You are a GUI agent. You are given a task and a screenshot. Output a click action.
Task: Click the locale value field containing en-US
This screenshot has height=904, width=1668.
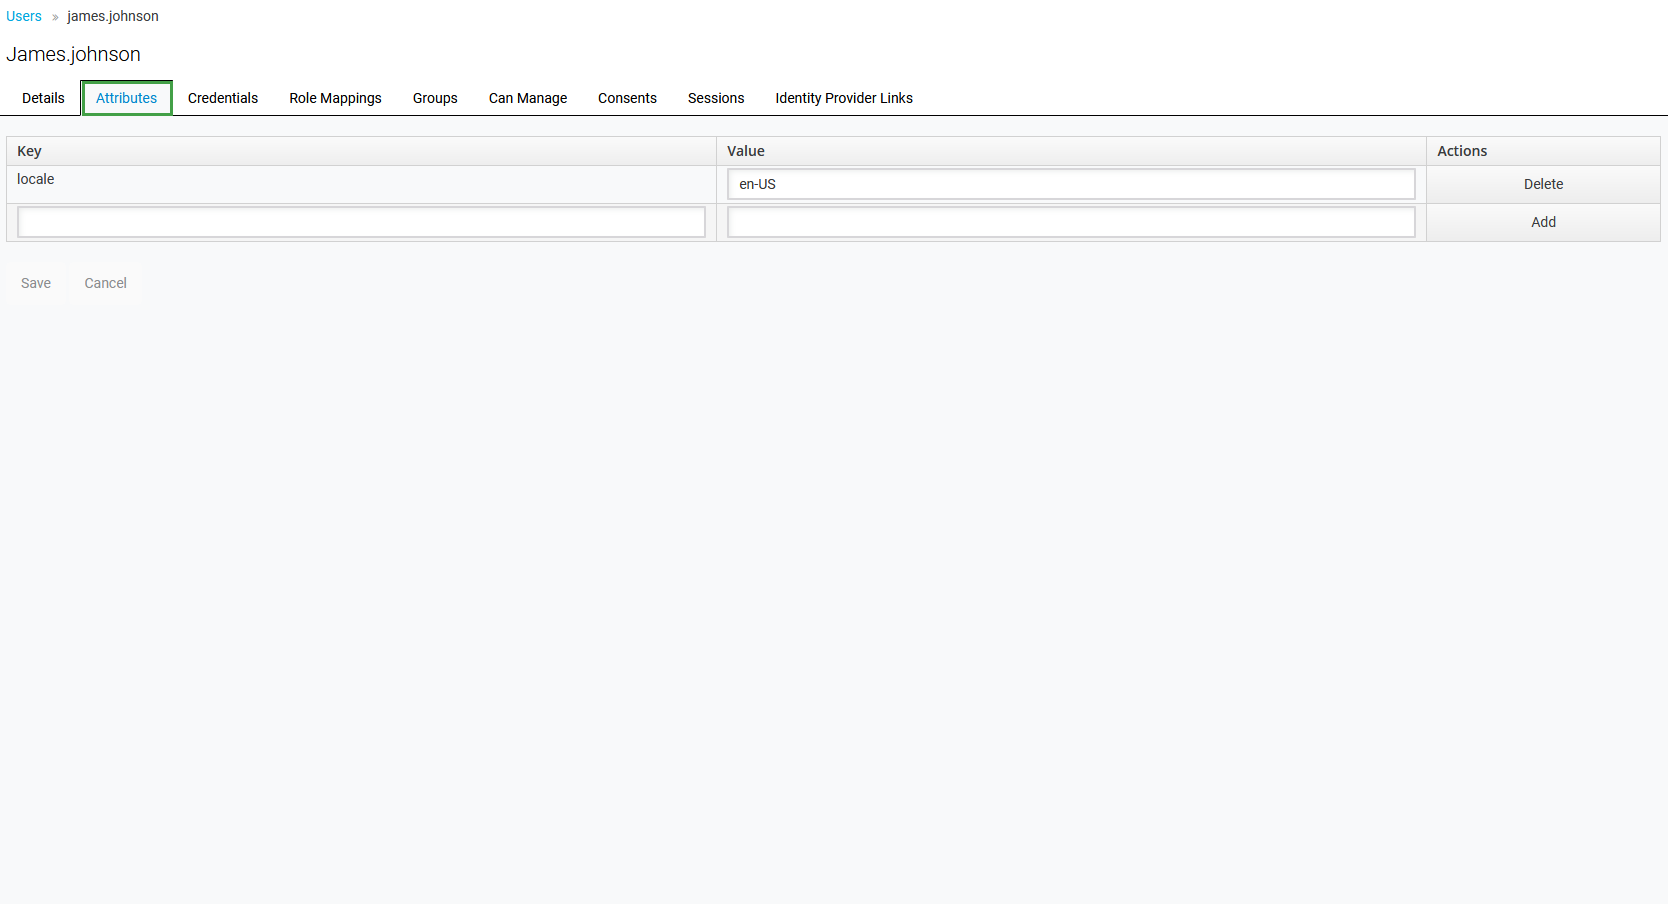pos(1071,184)
